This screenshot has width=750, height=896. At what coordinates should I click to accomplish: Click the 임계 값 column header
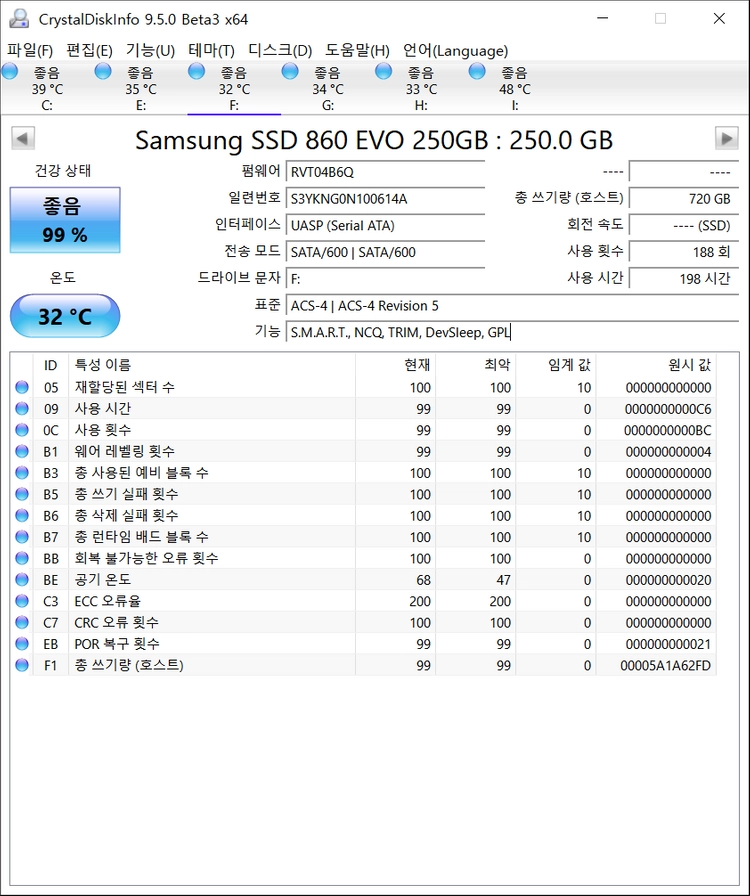tap(556, 365)
